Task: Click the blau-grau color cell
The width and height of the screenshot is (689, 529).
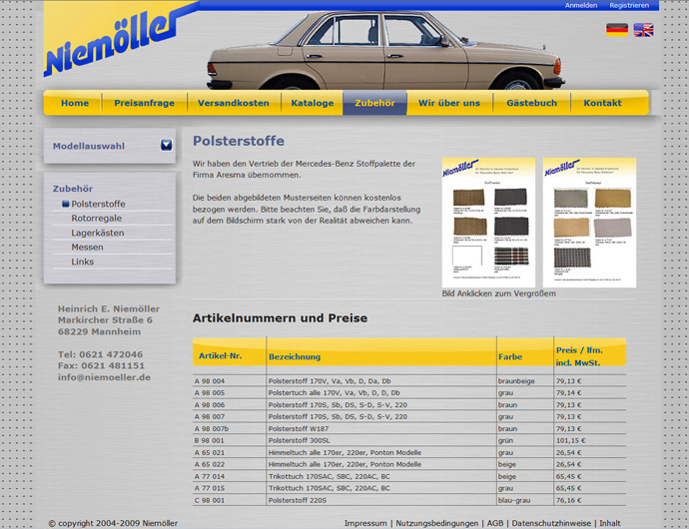Action: coord(514,500)
